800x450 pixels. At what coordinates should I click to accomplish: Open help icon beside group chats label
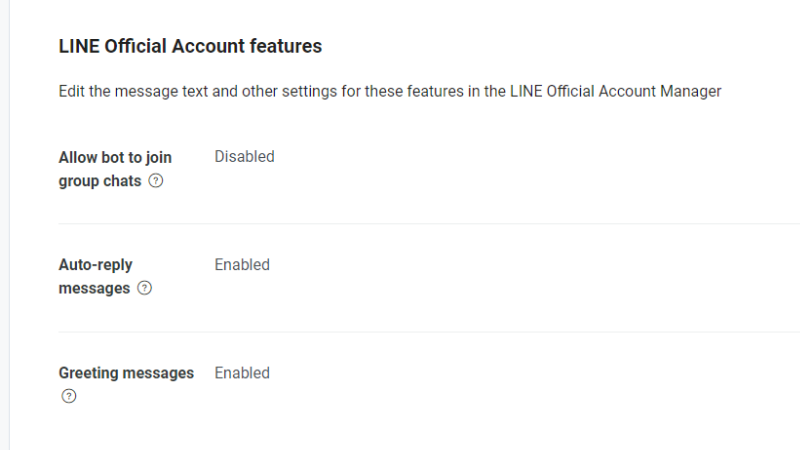click(x=156, y=181)
